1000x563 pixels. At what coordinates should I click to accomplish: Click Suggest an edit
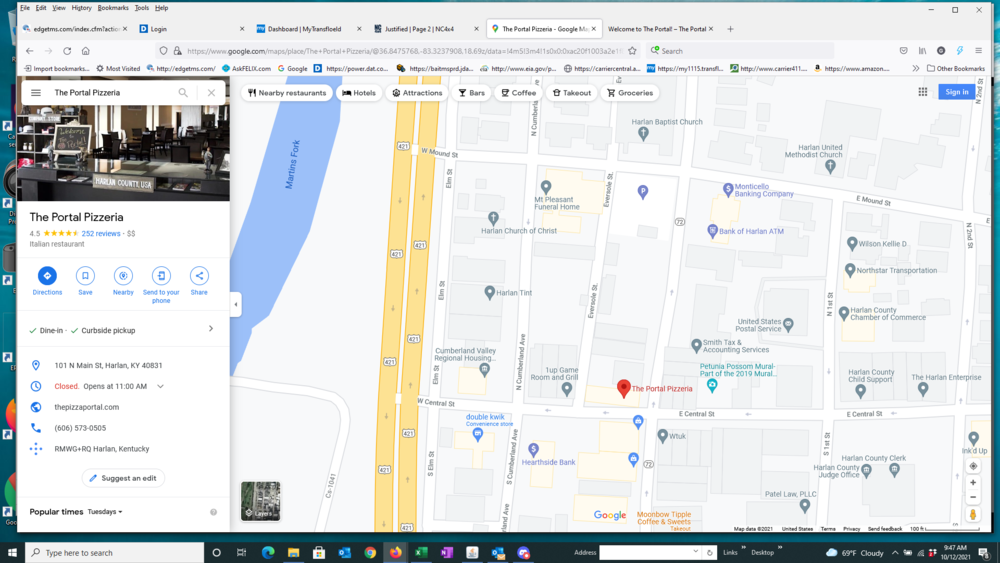123,478
